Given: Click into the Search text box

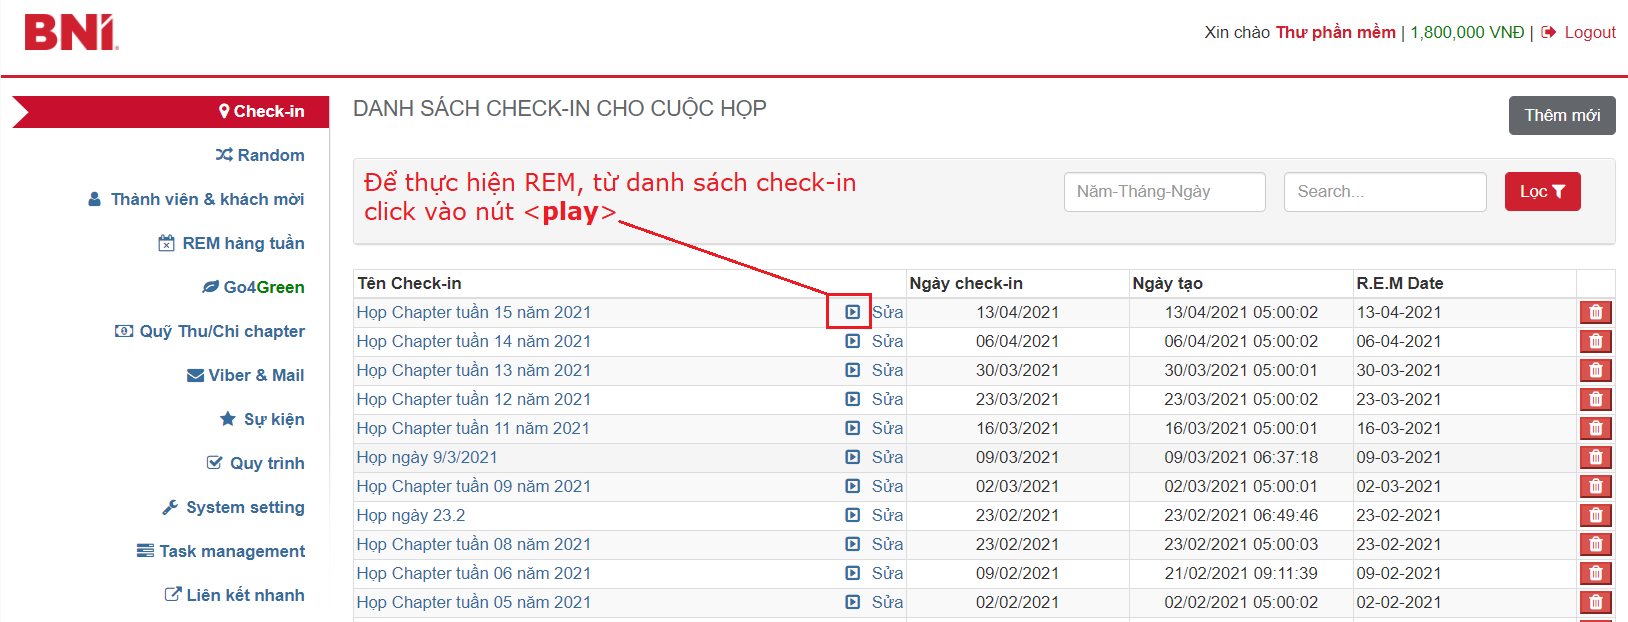Looking at the screenshot, I should (1384, 192).
